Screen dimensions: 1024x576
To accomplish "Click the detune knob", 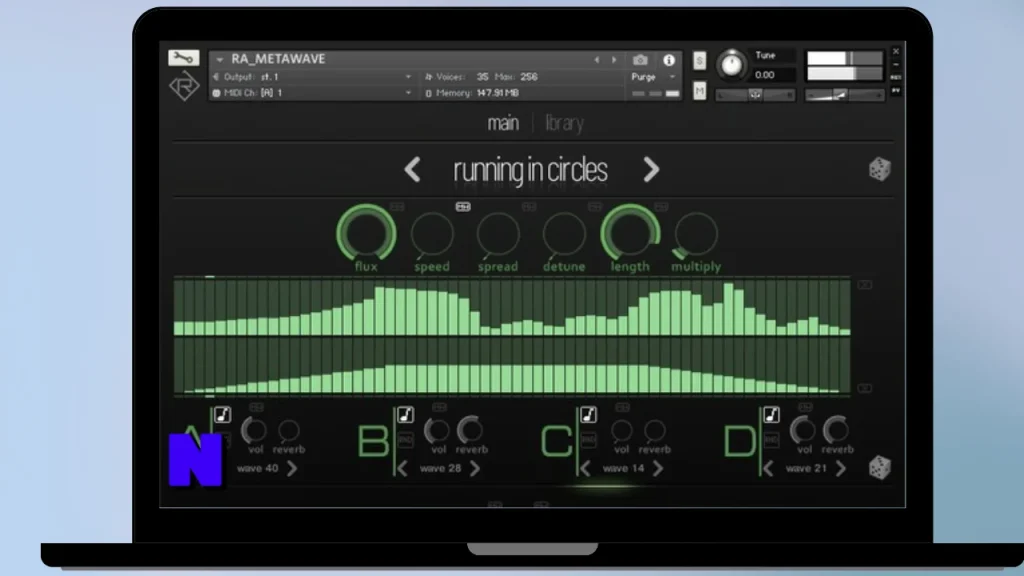I will pyautogui.click(x=564, y=234).
